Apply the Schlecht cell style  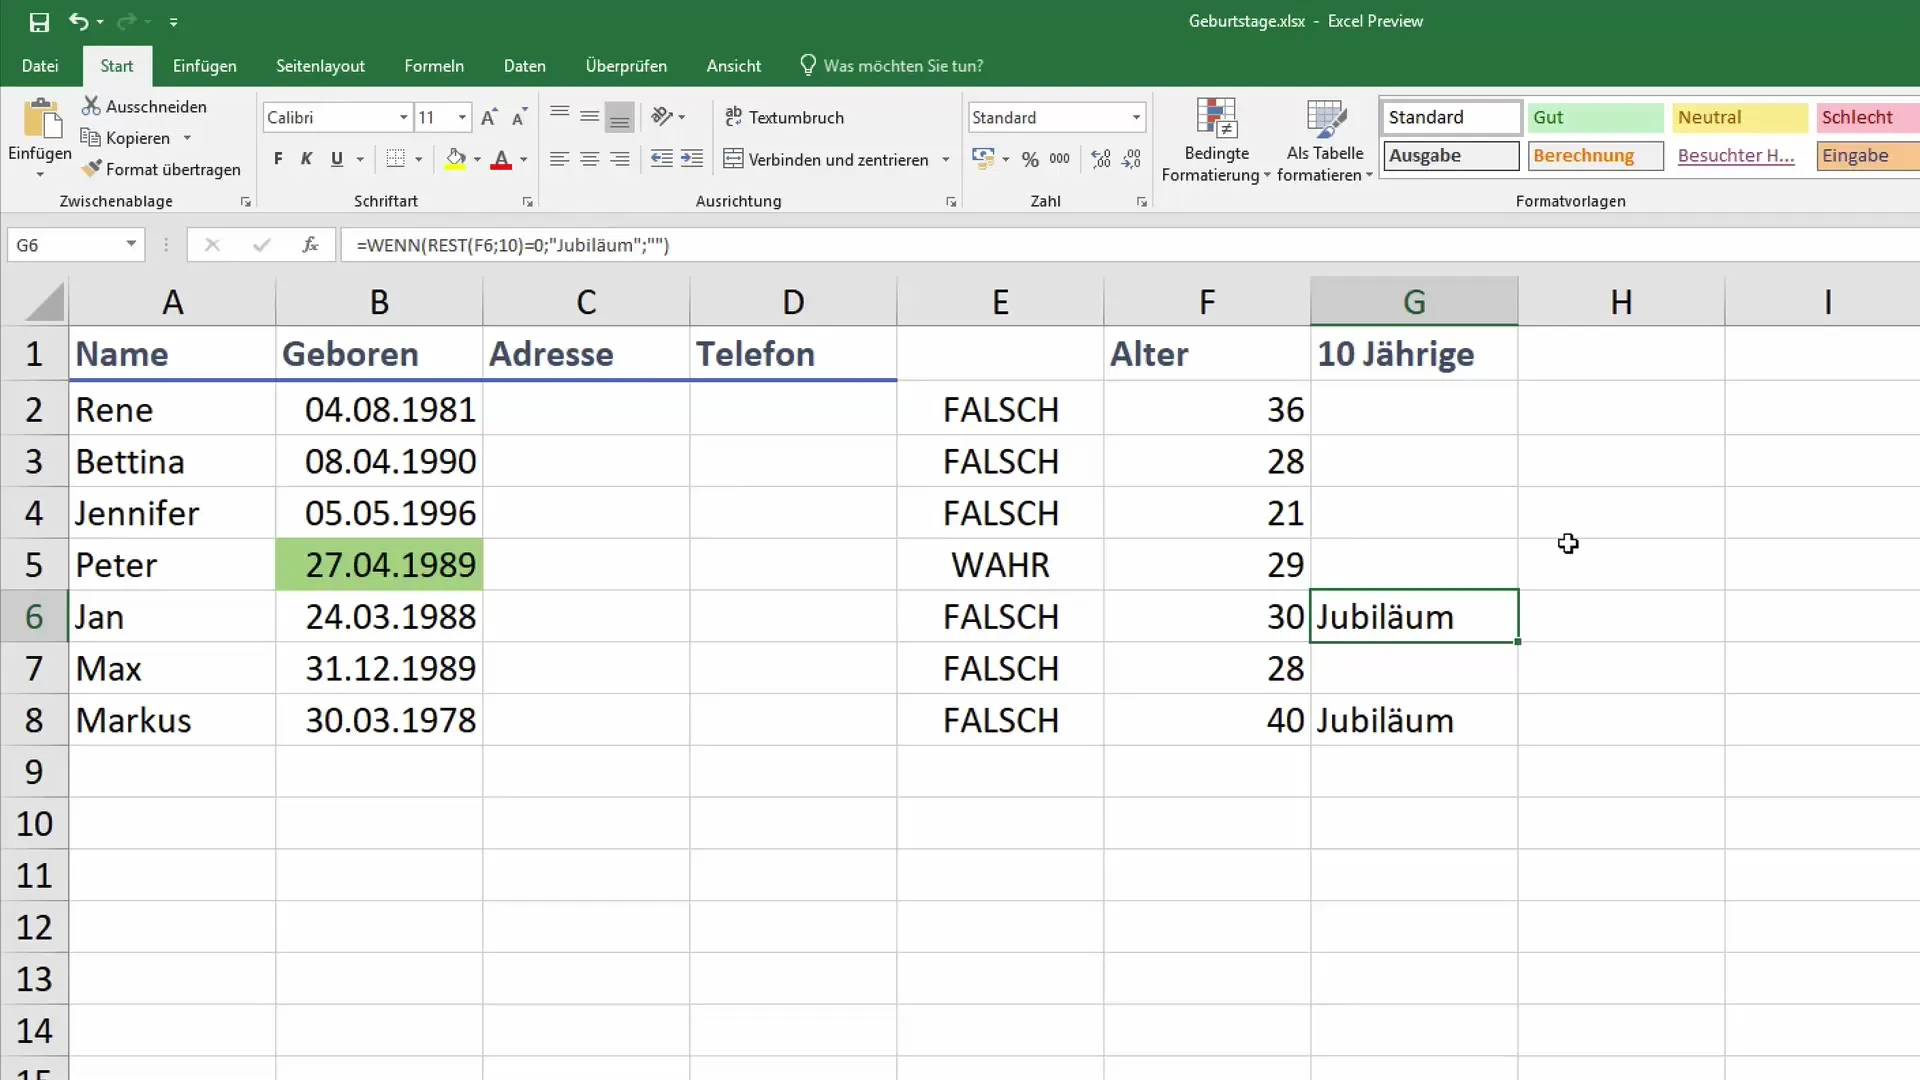pyautogui.click(x=1868, y=117)
